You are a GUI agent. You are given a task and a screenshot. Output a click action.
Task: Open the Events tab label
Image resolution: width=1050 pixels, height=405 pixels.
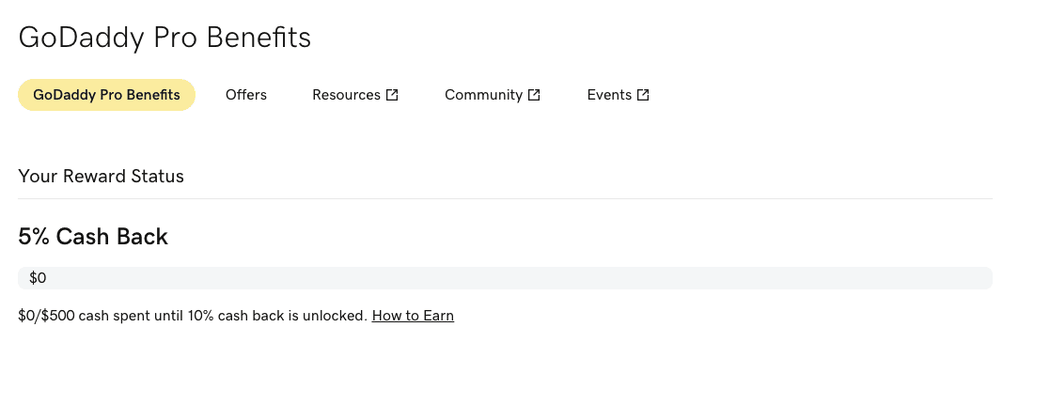(x=609, y=95)
